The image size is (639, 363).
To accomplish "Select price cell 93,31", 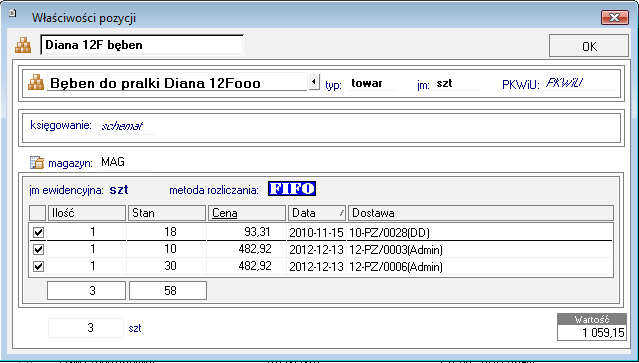I will coord(247,232).
